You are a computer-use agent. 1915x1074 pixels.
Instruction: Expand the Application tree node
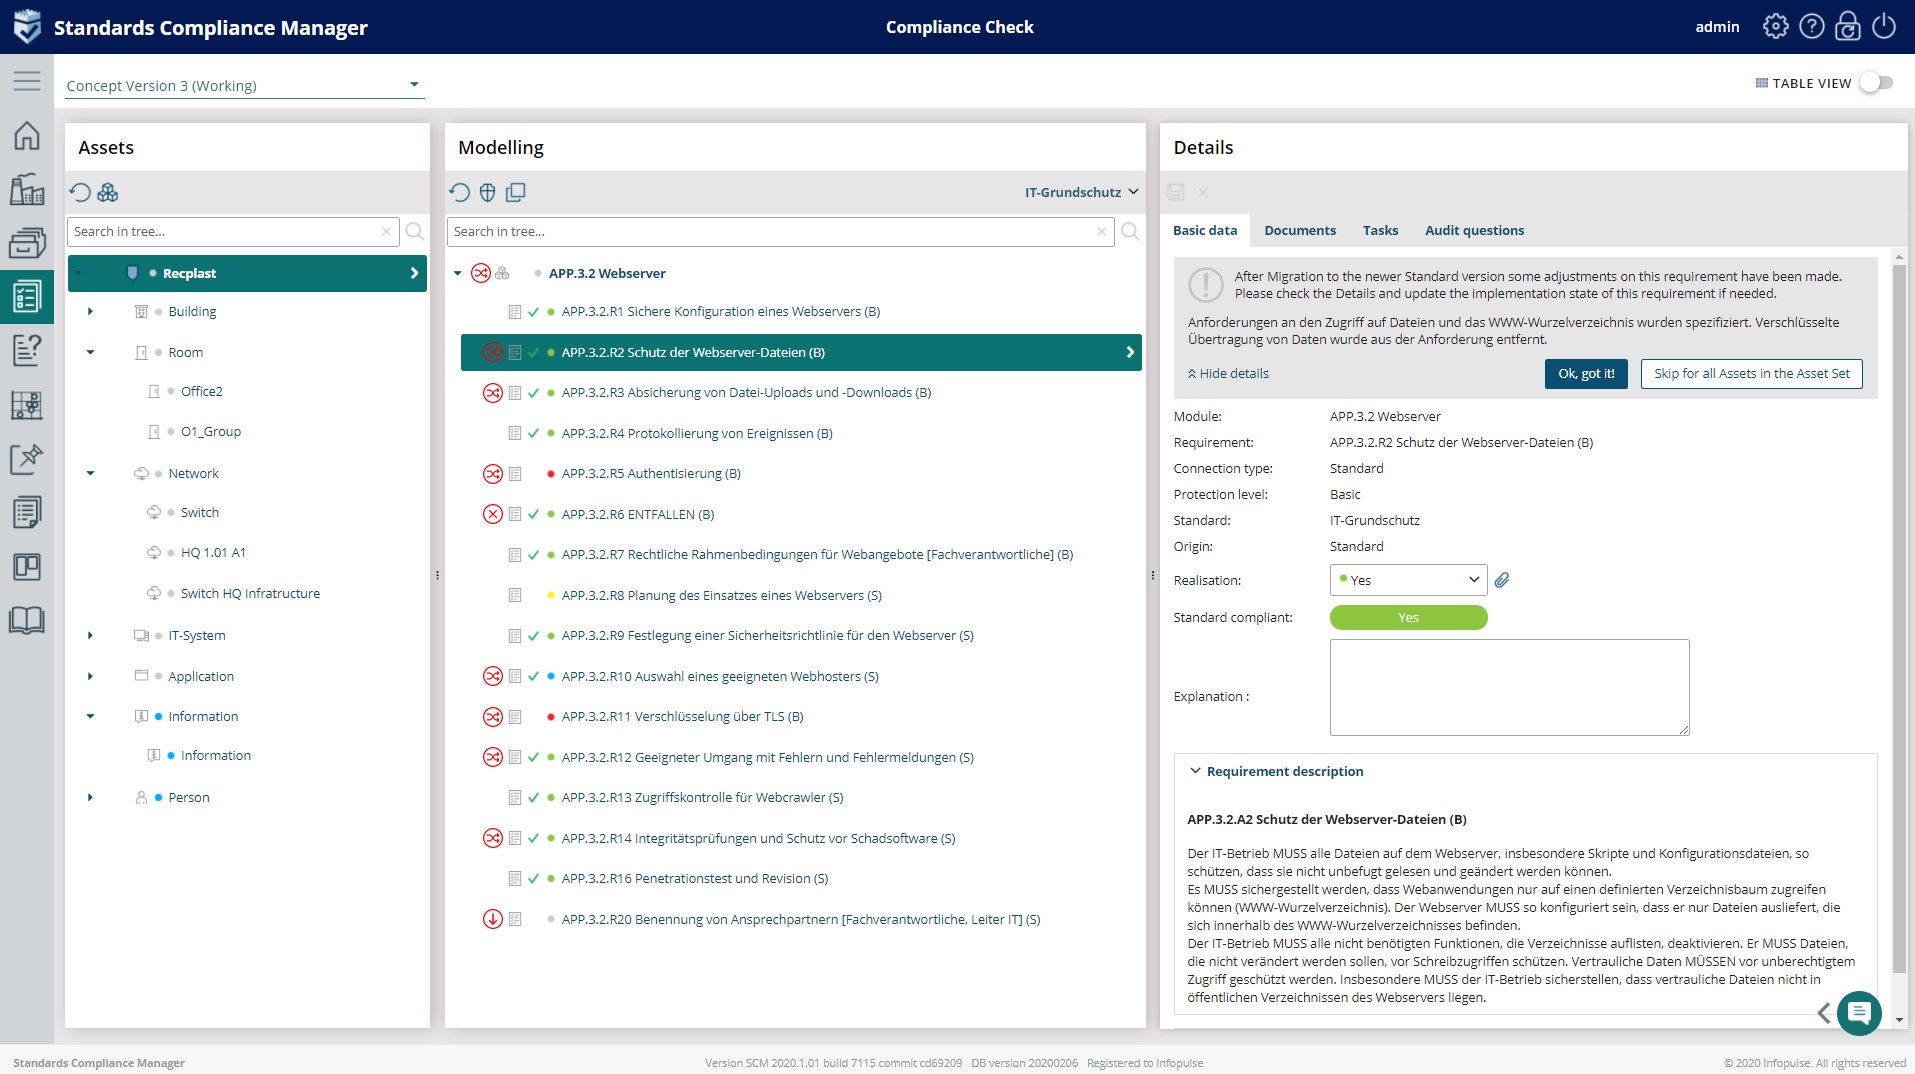point(90,677)
